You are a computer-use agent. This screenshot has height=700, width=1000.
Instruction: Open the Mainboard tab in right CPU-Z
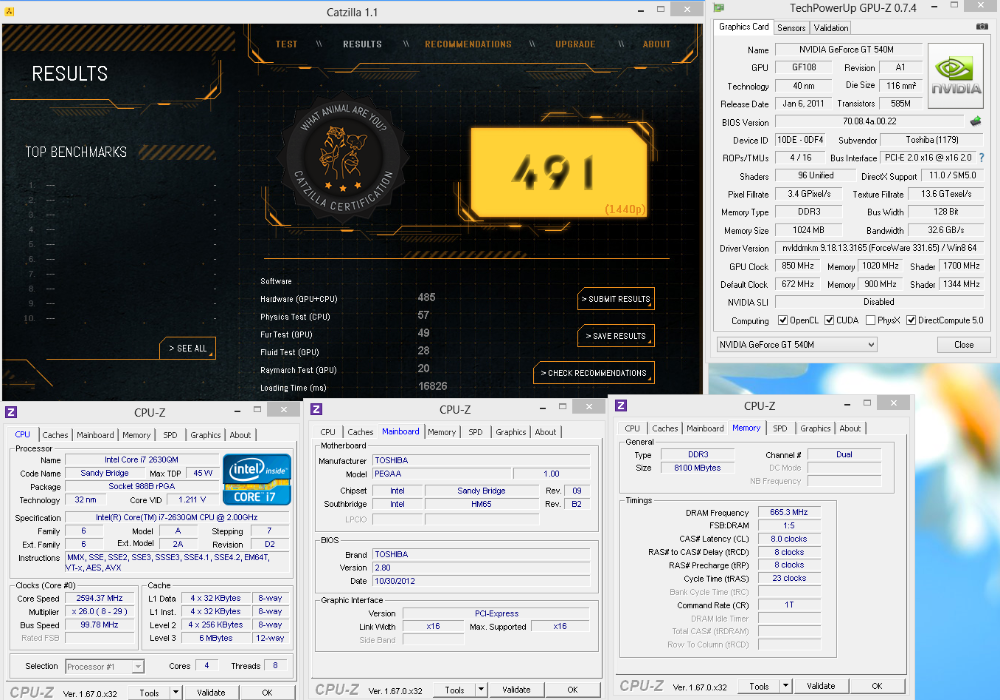(705, 428)
